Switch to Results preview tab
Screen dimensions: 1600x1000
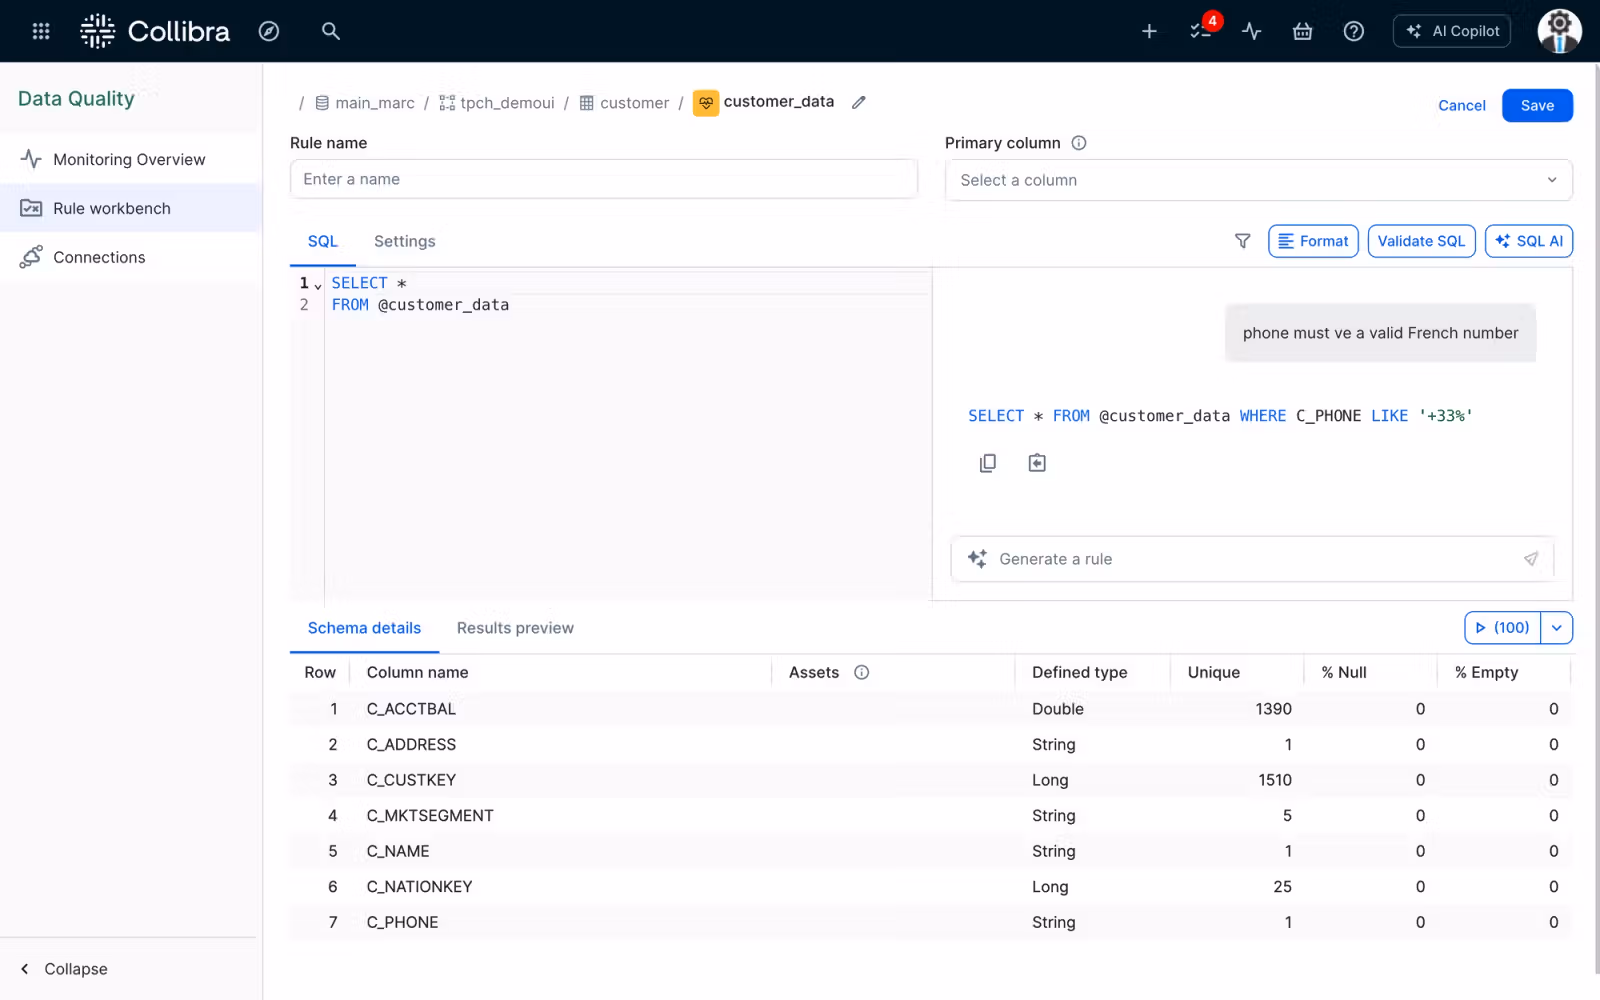pos(515,628)
